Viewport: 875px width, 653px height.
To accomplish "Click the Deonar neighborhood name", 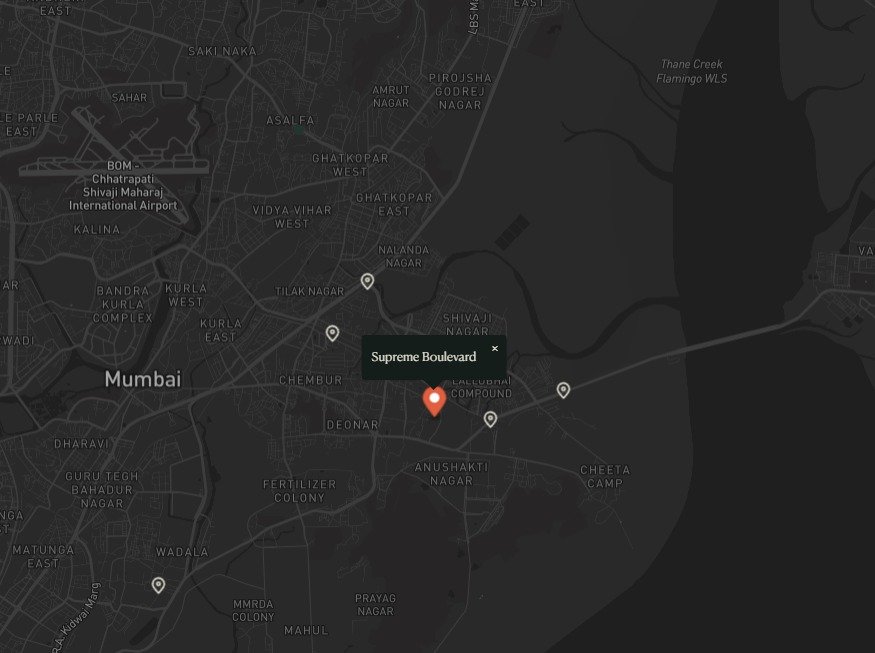I will tap(352, 425).
